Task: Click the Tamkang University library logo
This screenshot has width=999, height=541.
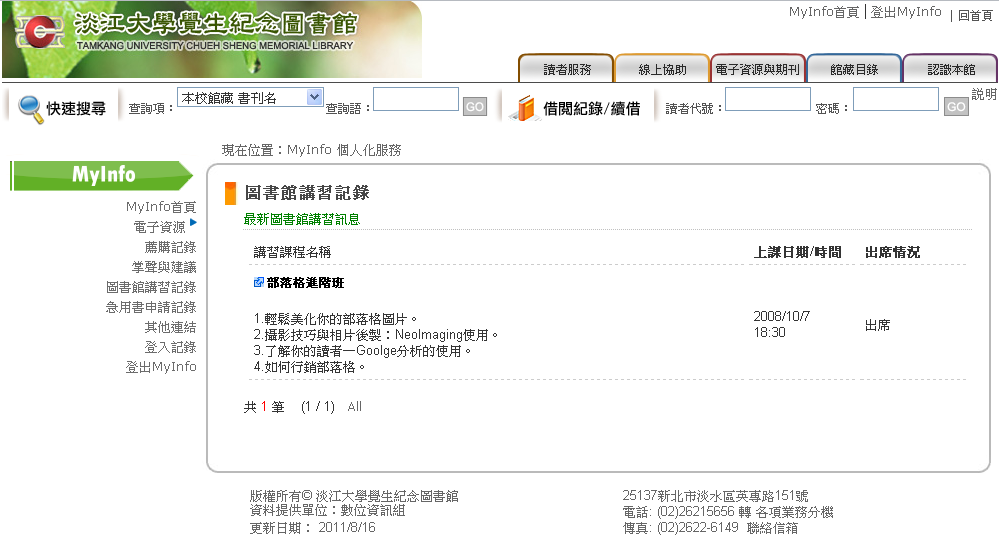Action: coord(38,32)
